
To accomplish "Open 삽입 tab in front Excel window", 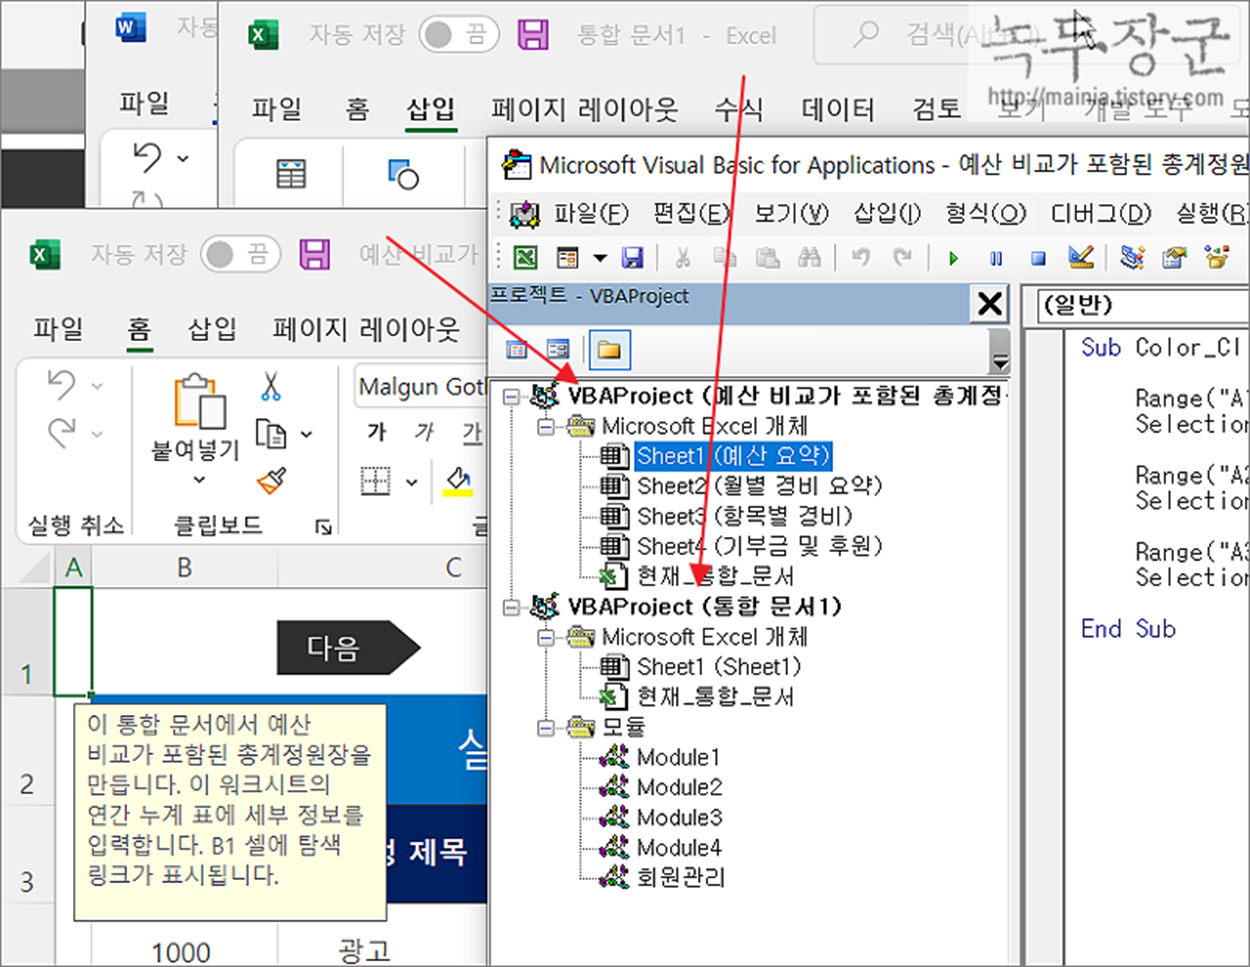I will pos(213,328).
